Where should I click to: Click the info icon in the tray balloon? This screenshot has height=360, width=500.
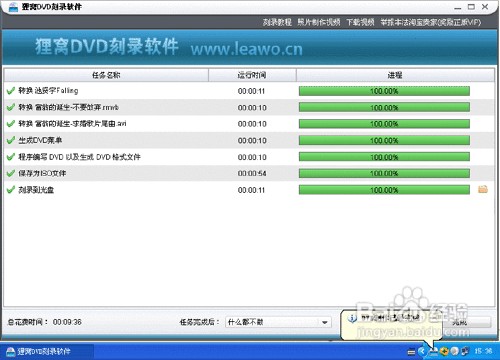tap(352, 318)
